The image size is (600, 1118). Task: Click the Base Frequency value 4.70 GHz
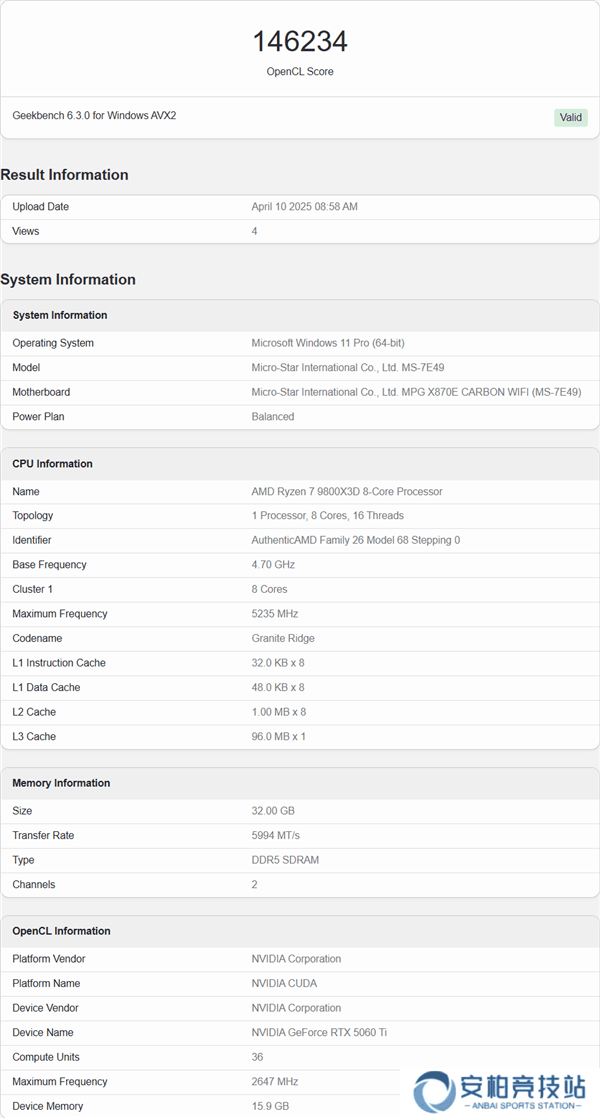pos(273,565)
